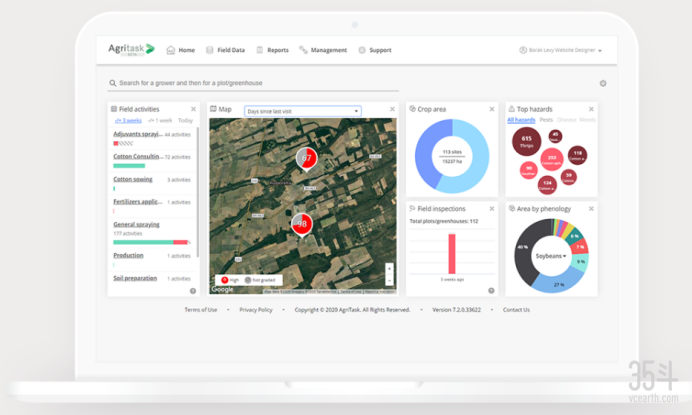The height and width of the screenshot is (415, 692).
Task: Select the Weeds hazards tab
Action: pyautogui.click(x=587, y=120)
